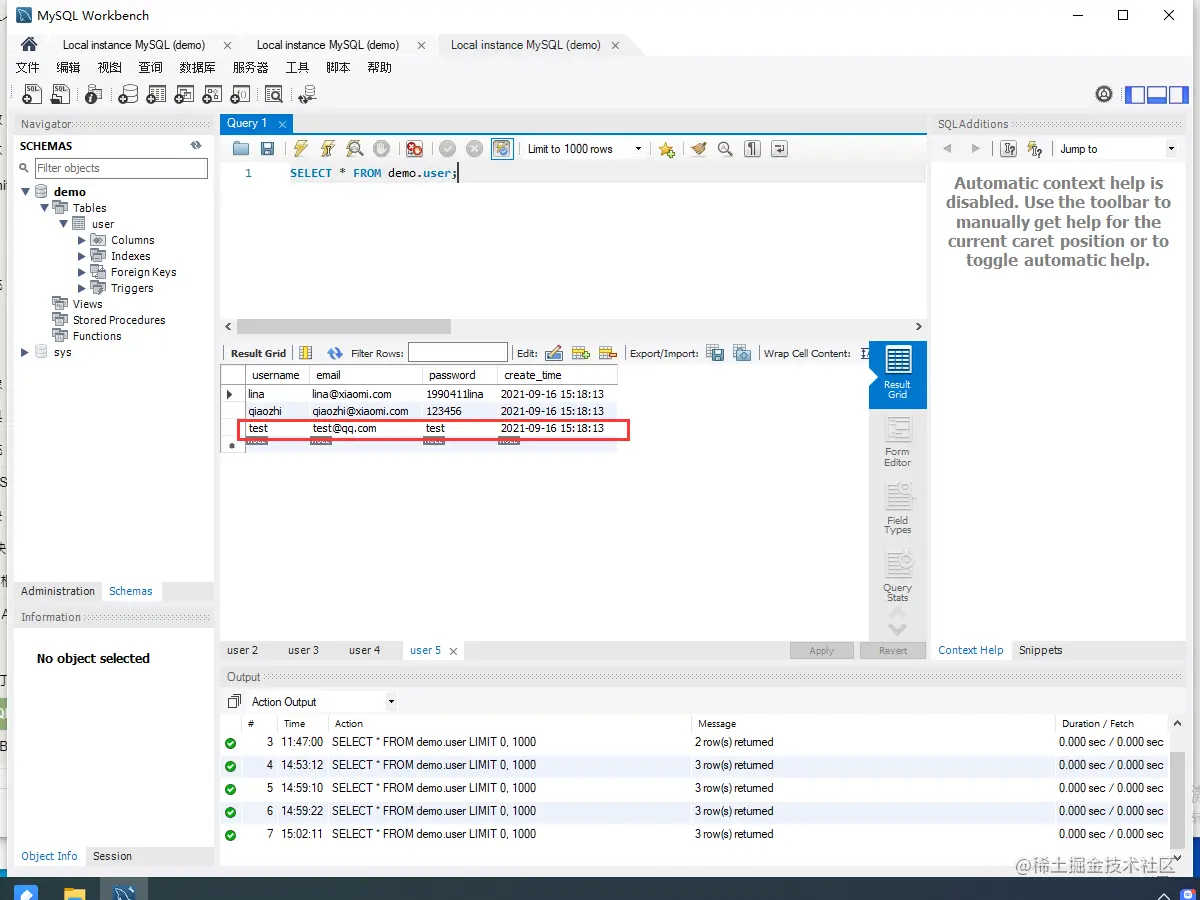The image size is (1200, 900).
Task: Execute the statement under the cursor
Action: [327, 149]
